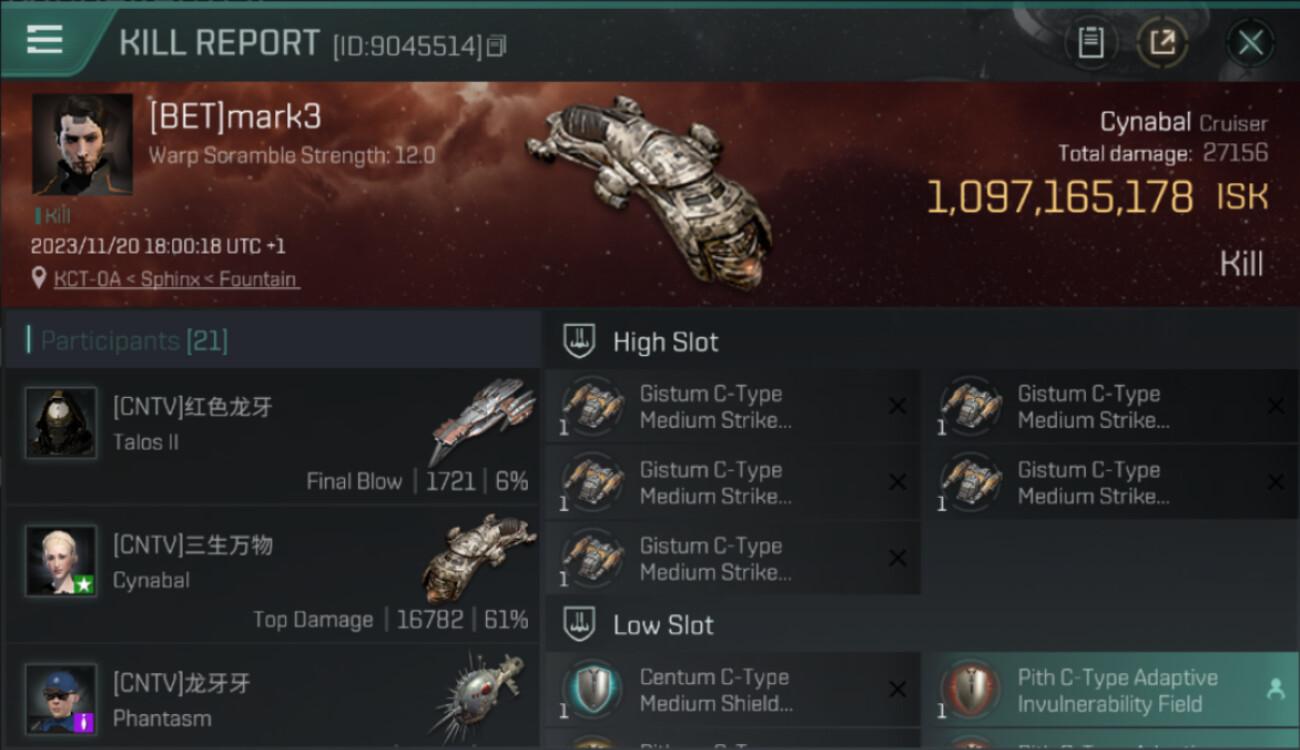Select the Cynabal top damage participant
Screen dimensions: 1300x750
click(272, 574)
